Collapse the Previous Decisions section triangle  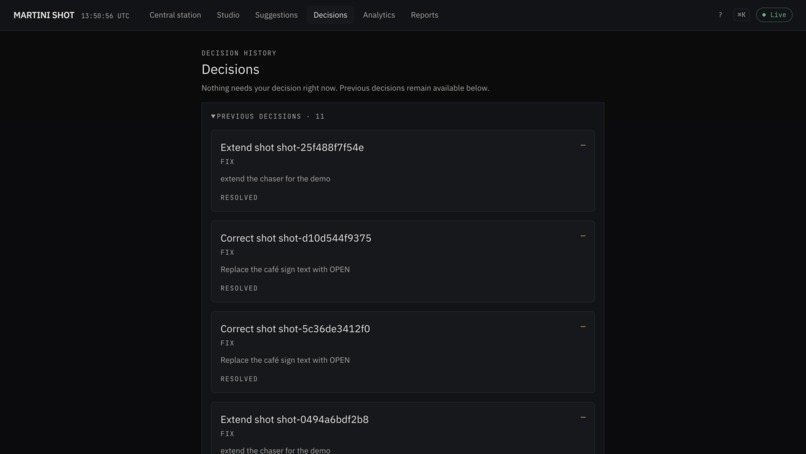tap(213, 116)
